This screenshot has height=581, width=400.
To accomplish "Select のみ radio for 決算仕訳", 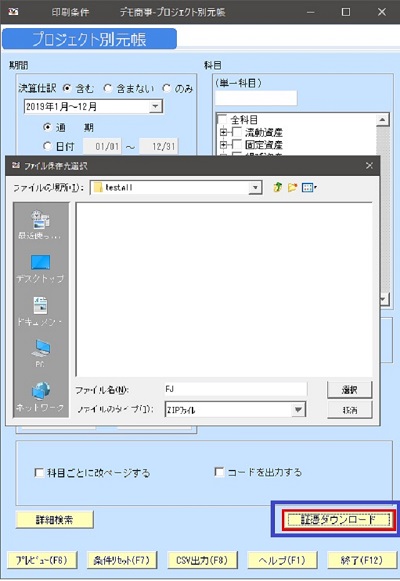I will tap(166, 88).
